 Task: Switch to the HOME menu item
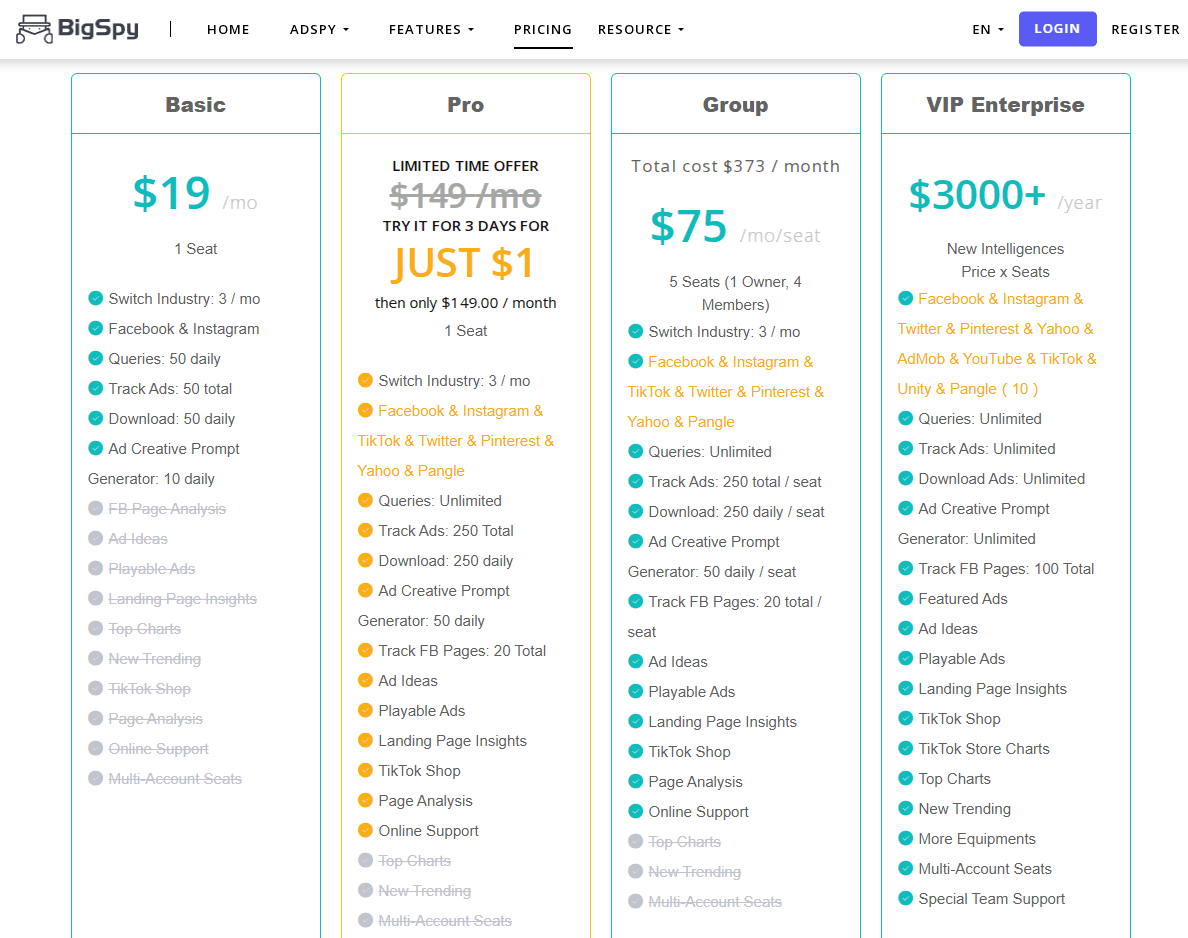pyautogui.click(x=228, y=29)
